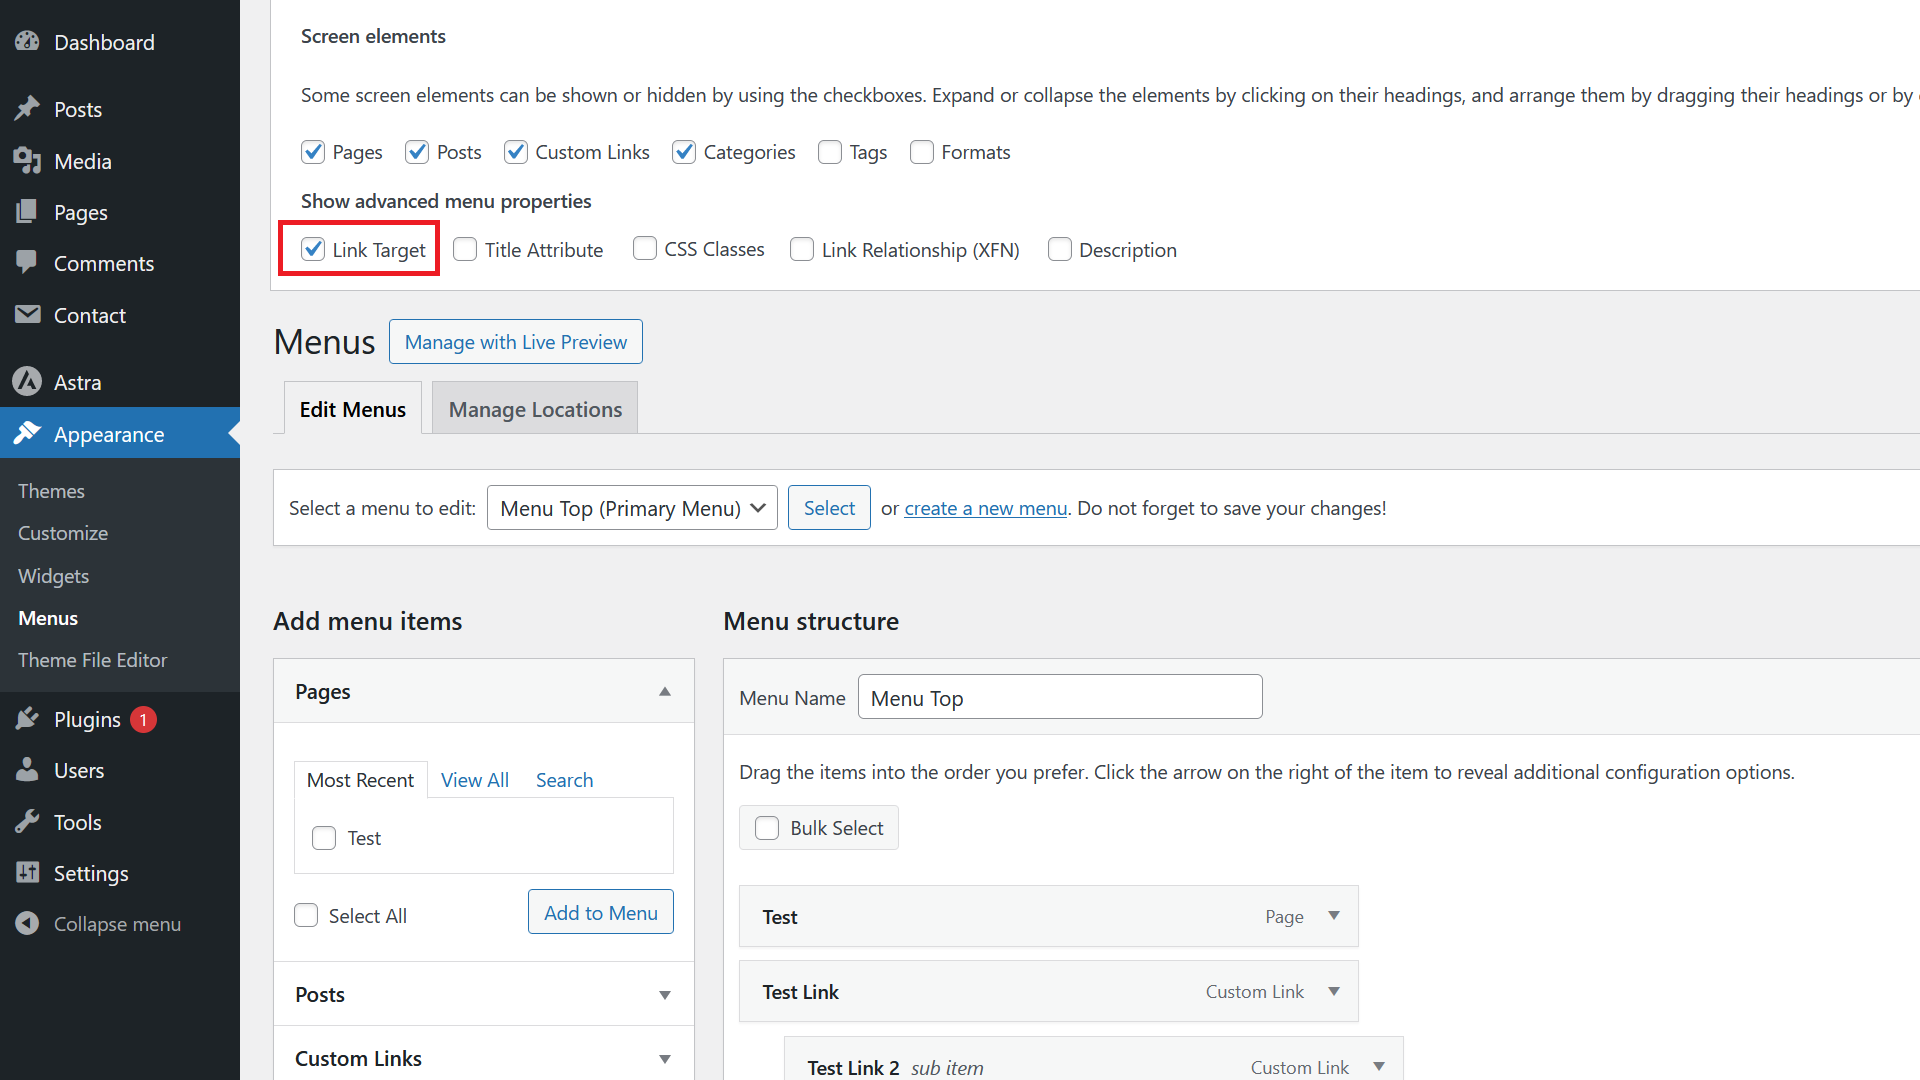This screenshot has height=1080, width=1920.
Task: Enable the Title Attribute checkbox
Action: pyautogui.click(x=465, y=249)
